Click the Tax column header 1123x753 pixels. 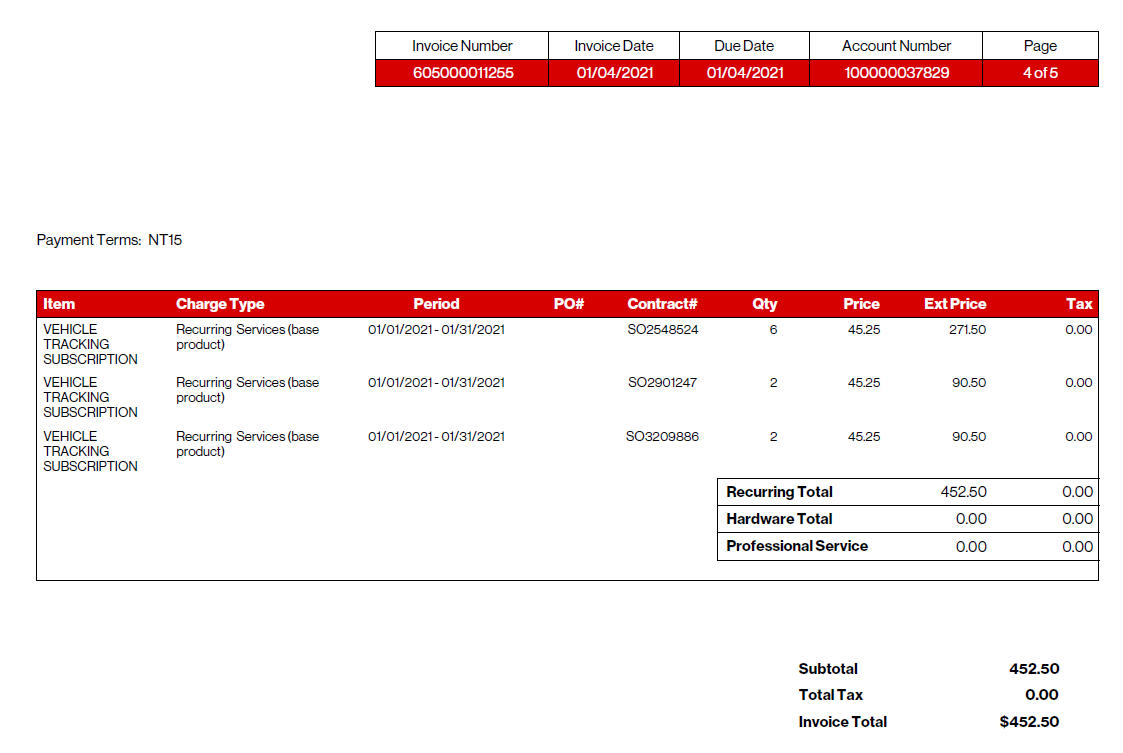pyautogui.click(x=1079, y=304)
